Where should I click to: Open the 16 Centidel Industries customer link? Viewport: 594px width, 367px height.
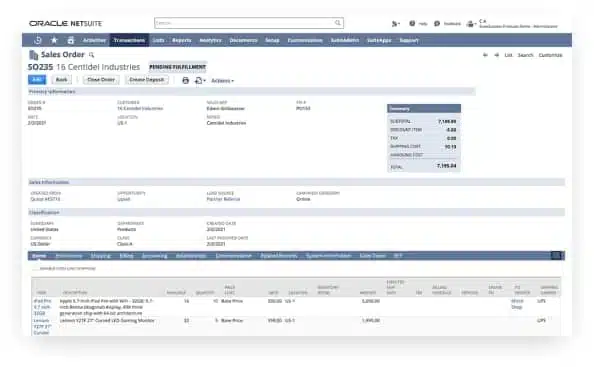coord(140,108)
